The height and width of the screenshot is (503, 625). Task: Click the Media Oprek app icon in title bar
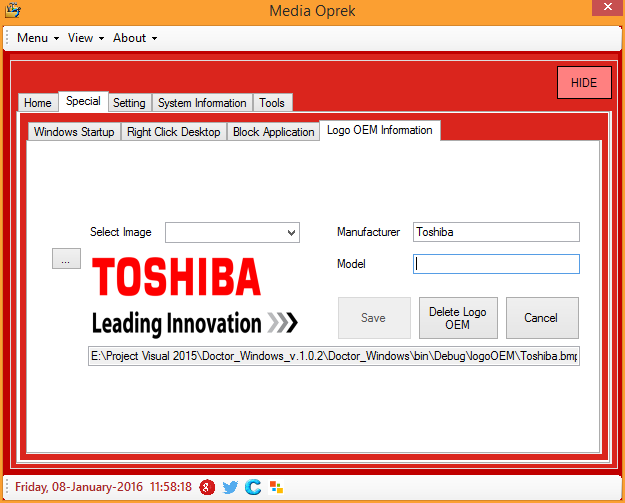pos(12,10)
